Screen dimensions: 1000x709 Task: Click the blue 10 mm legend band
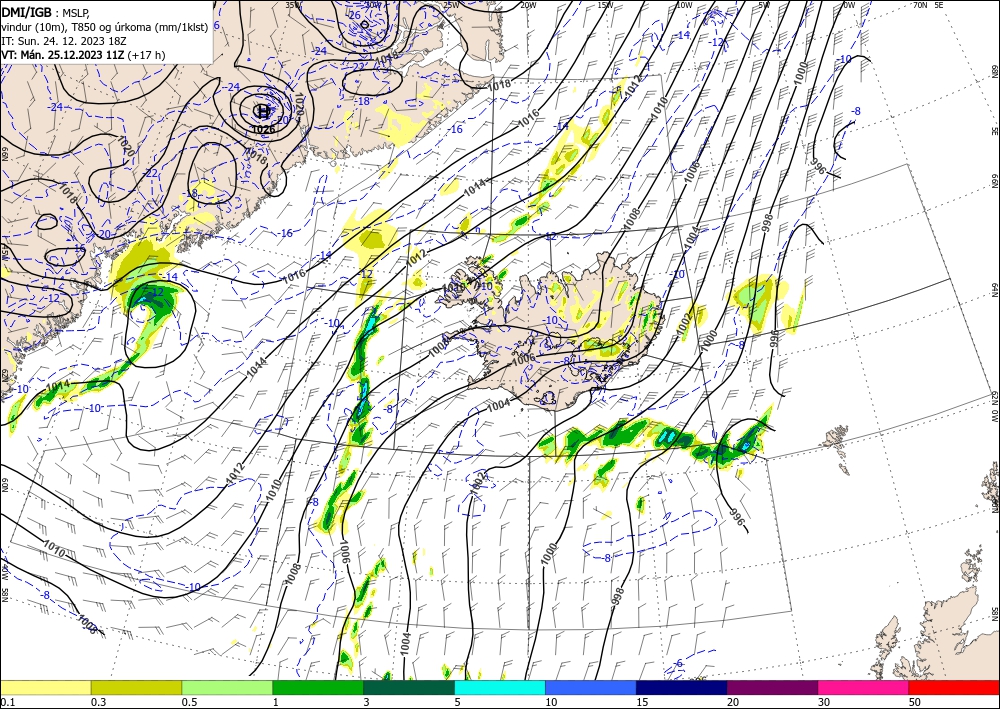[591, 687]
